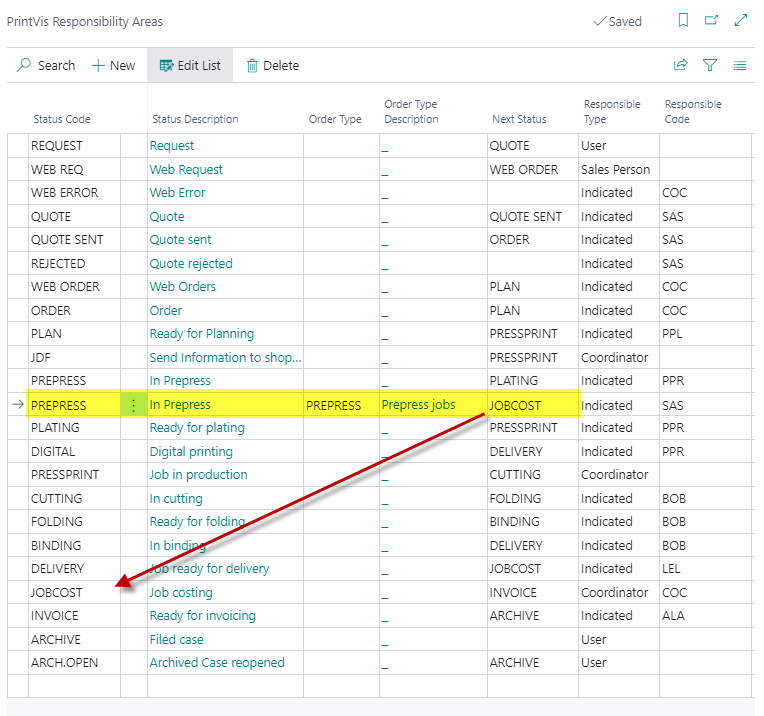The width and height of the screenshot is (764, 716).
Task: Expand page to full screen arrows icon
Action: coord(740,21)
